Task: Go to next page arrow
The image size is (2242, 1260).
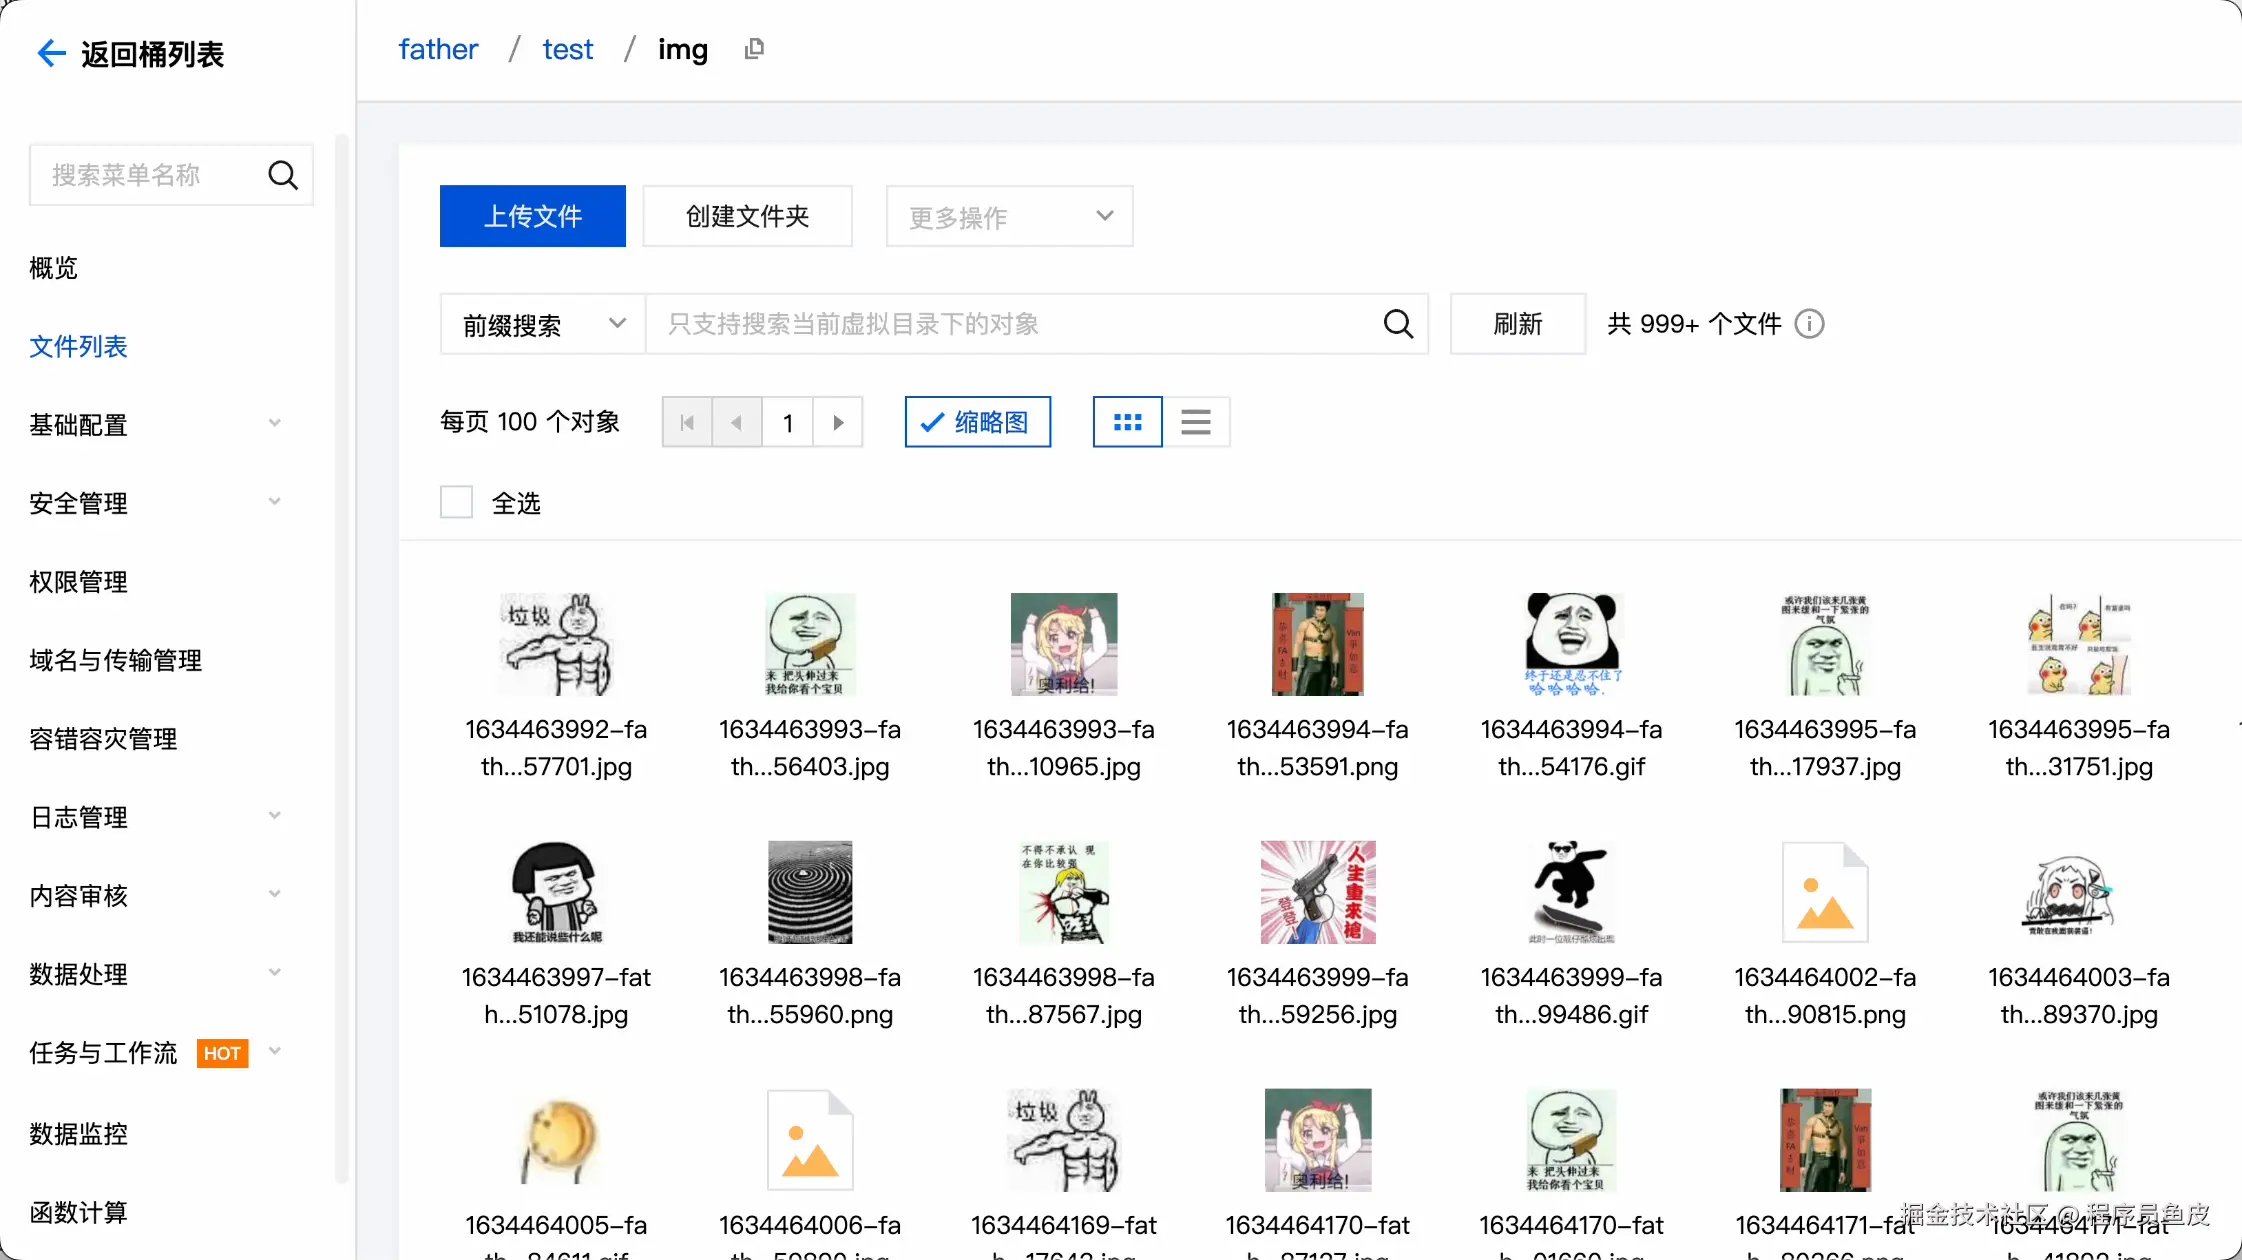Action: (x=838, y=422)
